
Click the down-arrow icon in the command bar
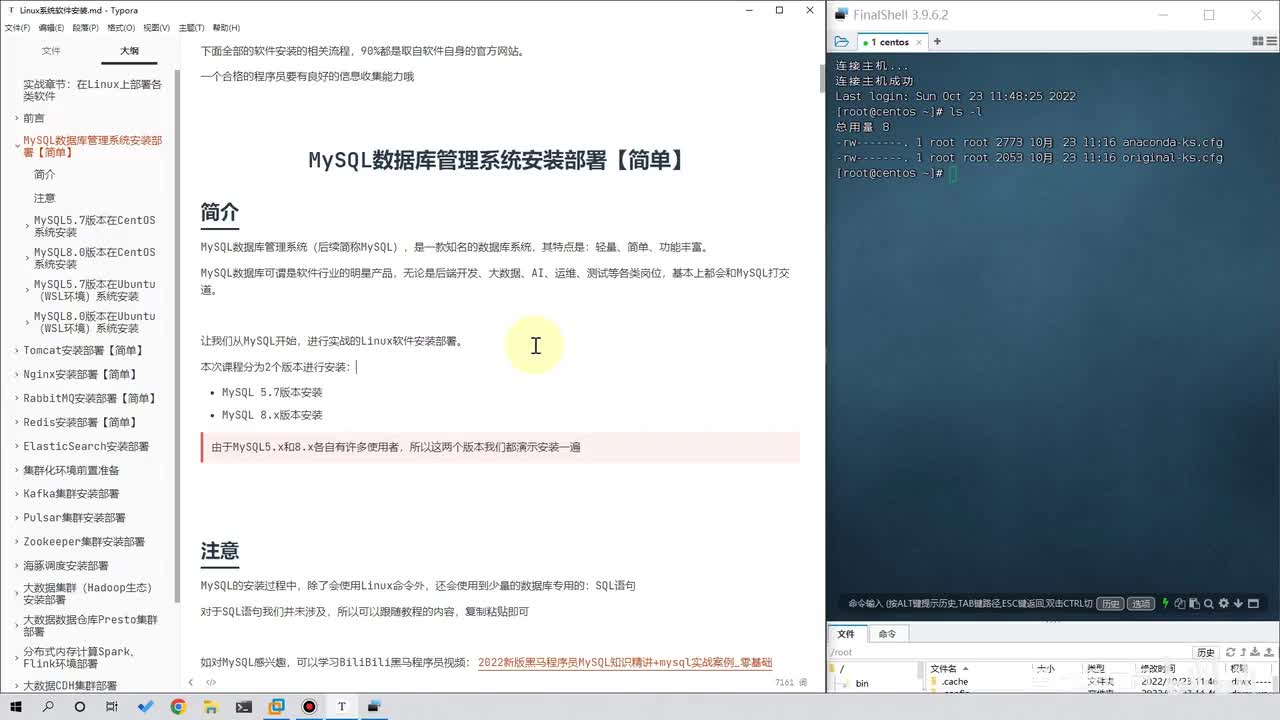(x=1238, y=604)
